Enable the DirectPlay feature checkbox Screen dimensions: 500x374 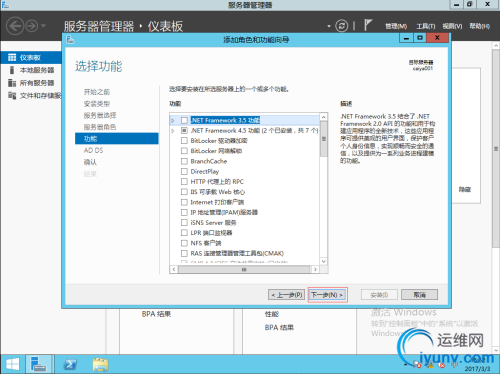[x=184, y=171]
